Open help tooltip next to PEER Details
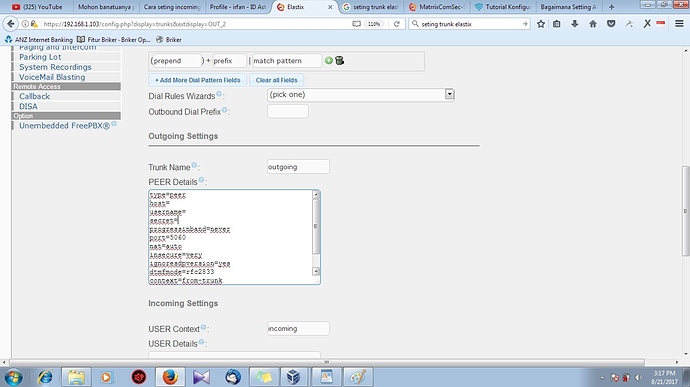 (x=201, y=180)
